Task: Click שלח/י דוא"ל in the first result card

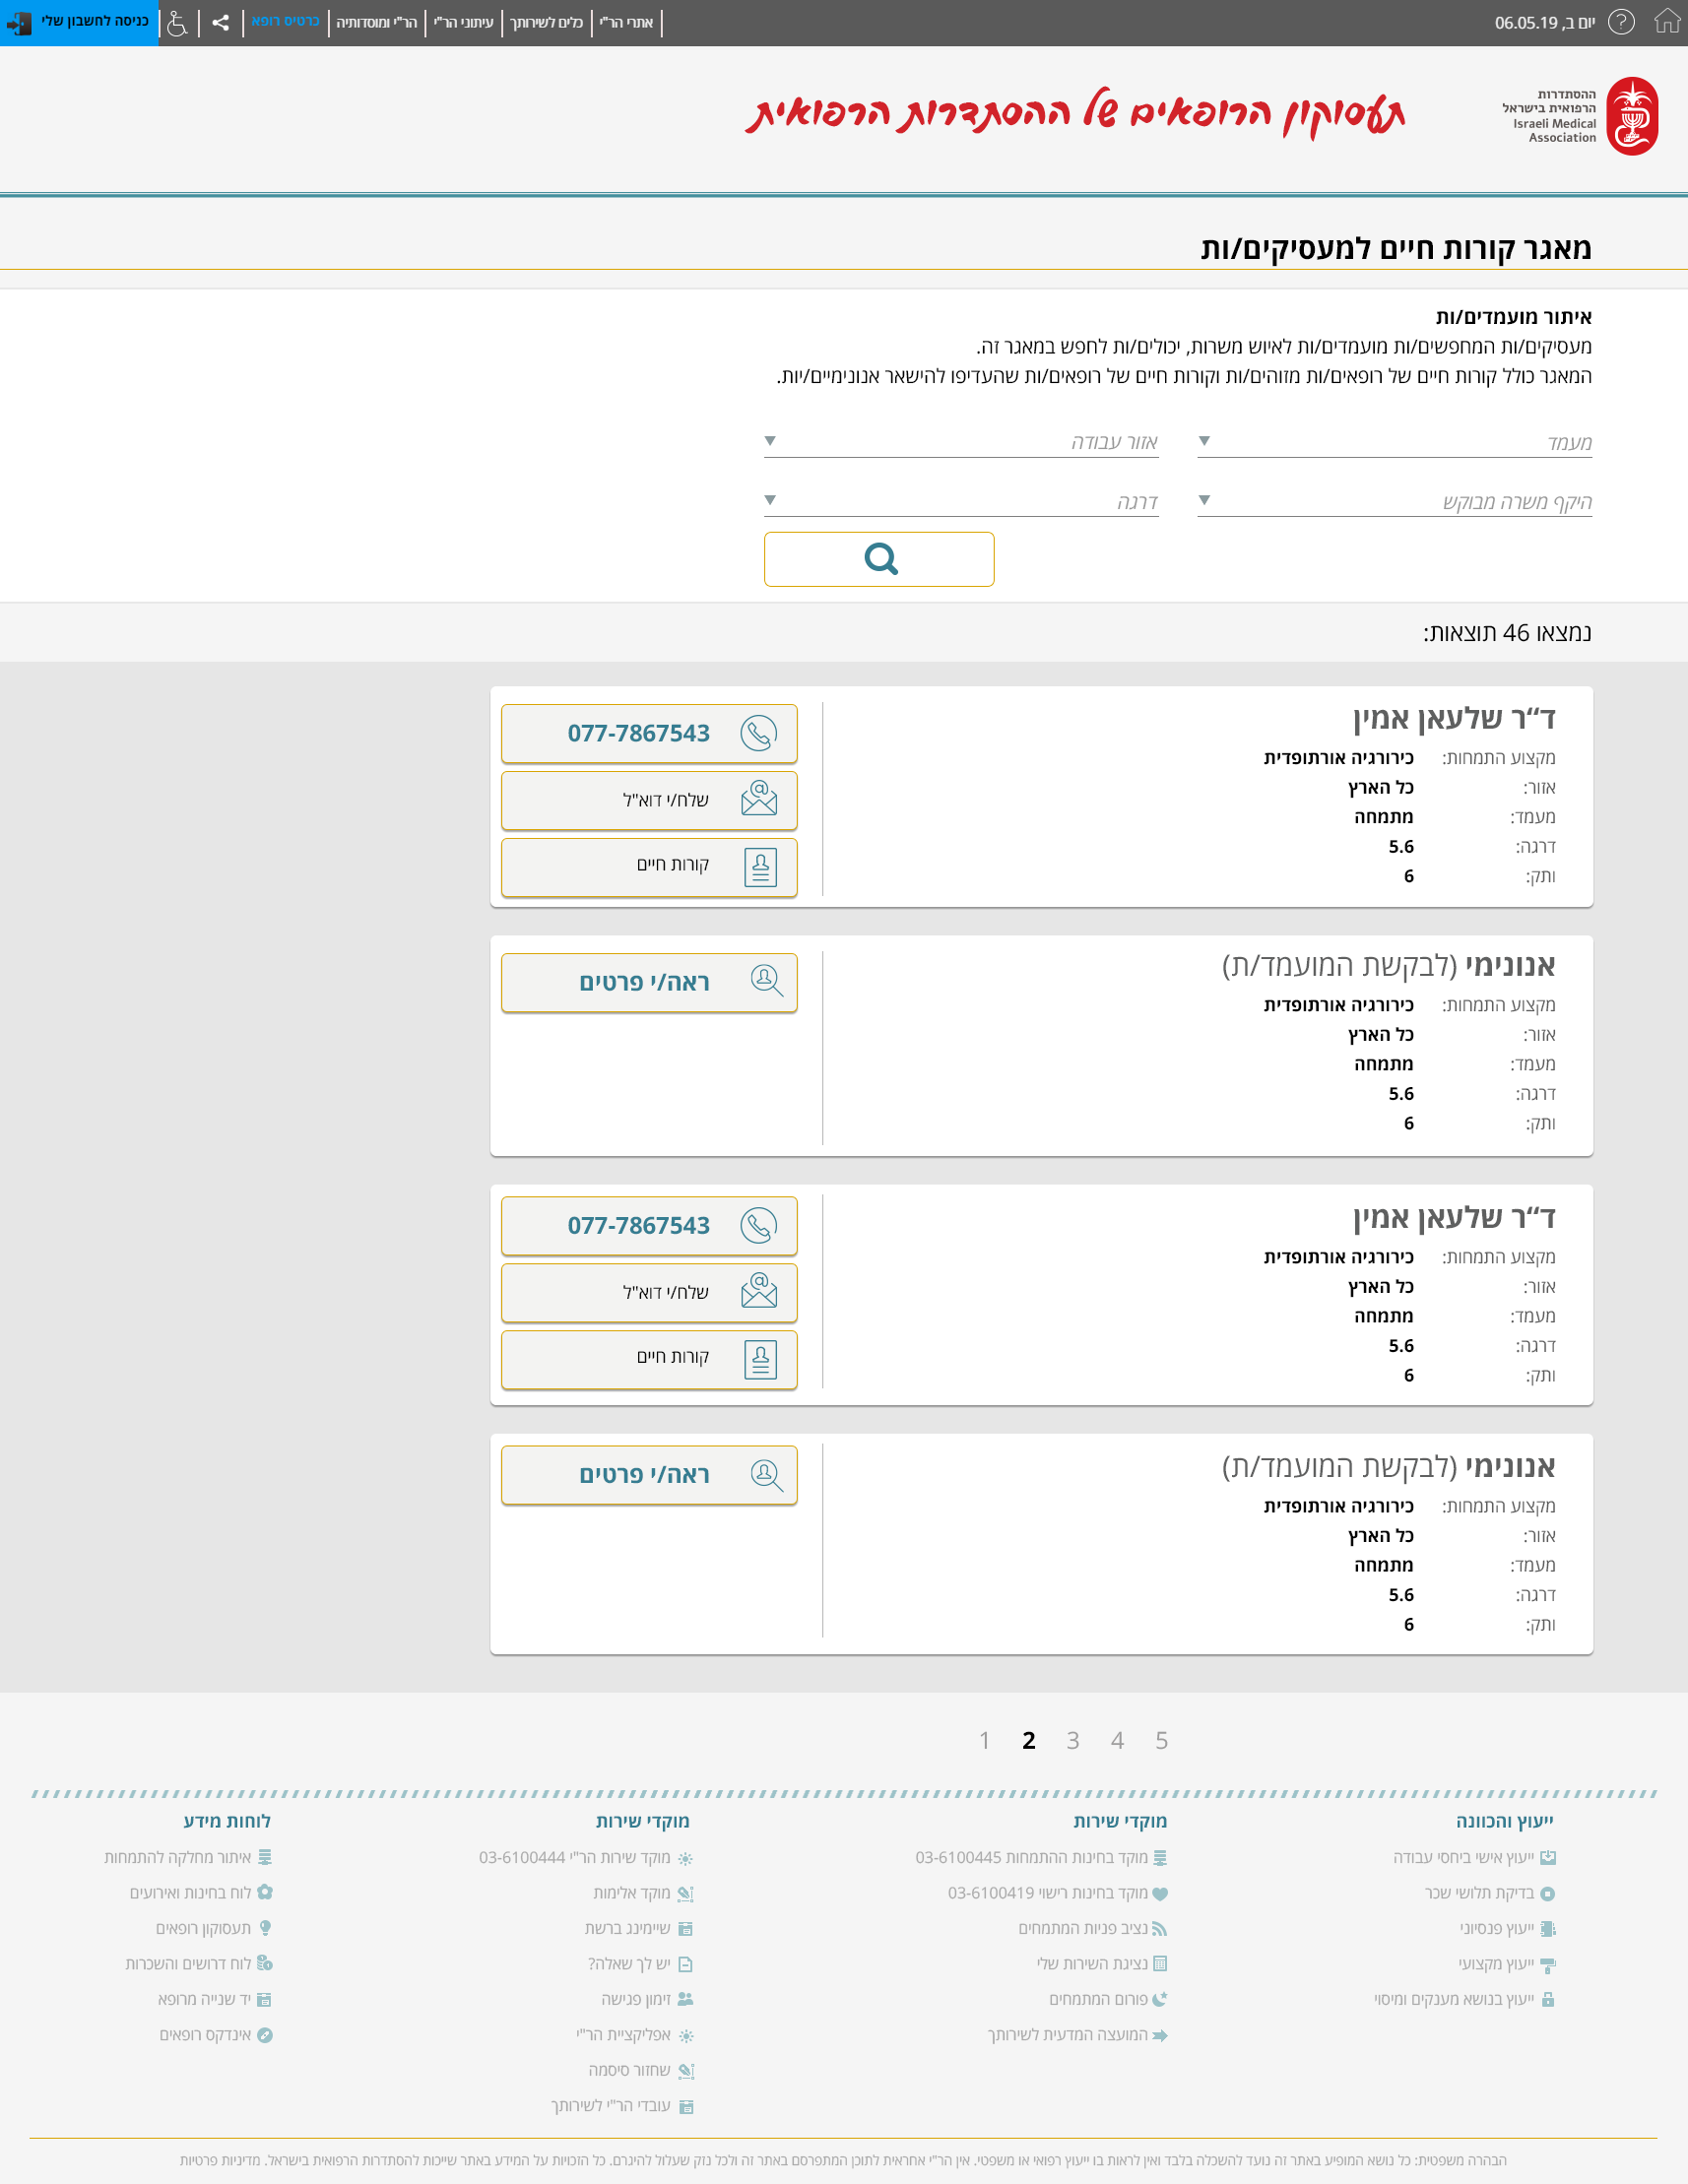Action: pyautogui.click(x=649, y=800)
